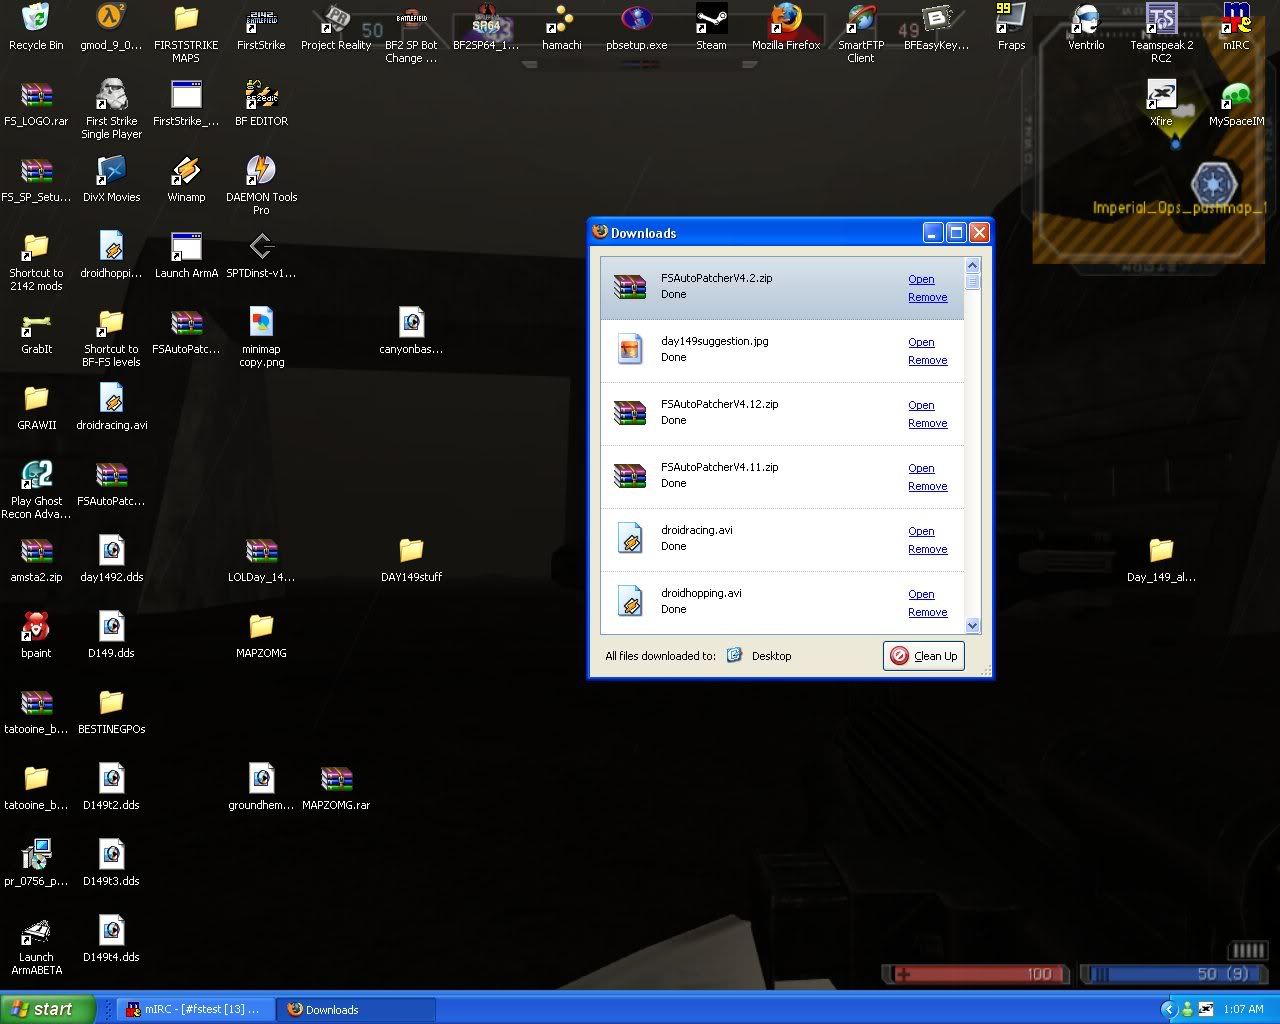Click the 1:07 AM system clock

coord(1243,1010)
